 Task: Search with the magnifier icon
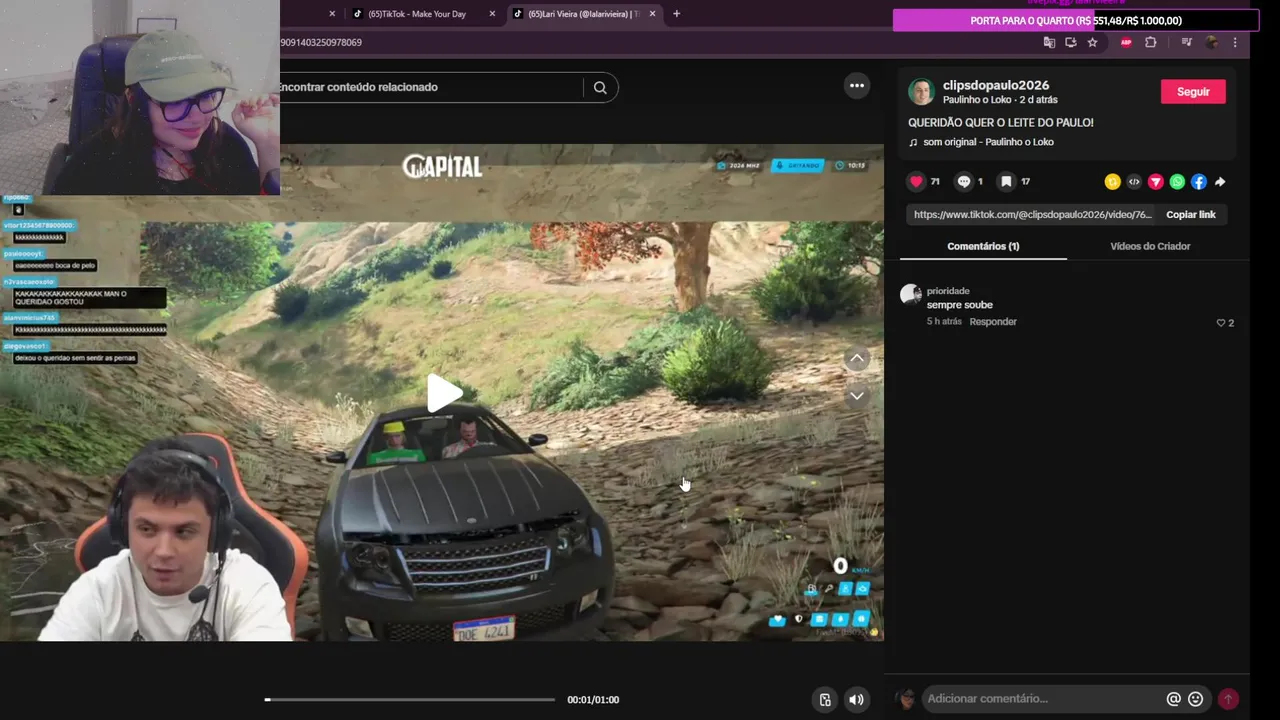600,87
